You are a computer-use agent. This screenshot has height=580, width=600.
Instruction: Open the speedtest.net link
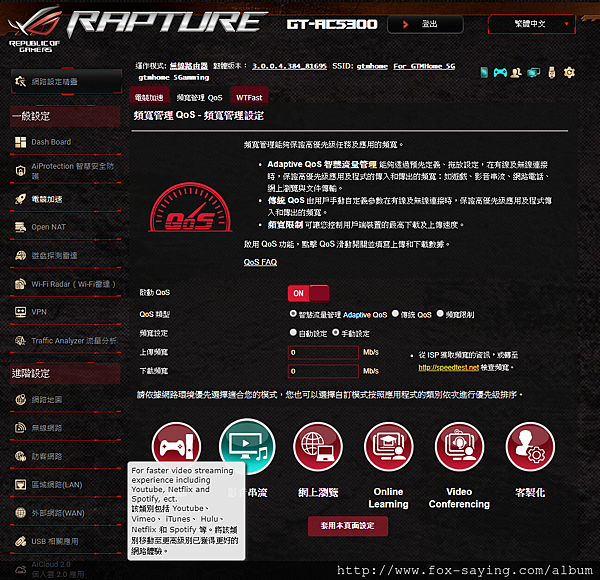(x=448, y=367)
